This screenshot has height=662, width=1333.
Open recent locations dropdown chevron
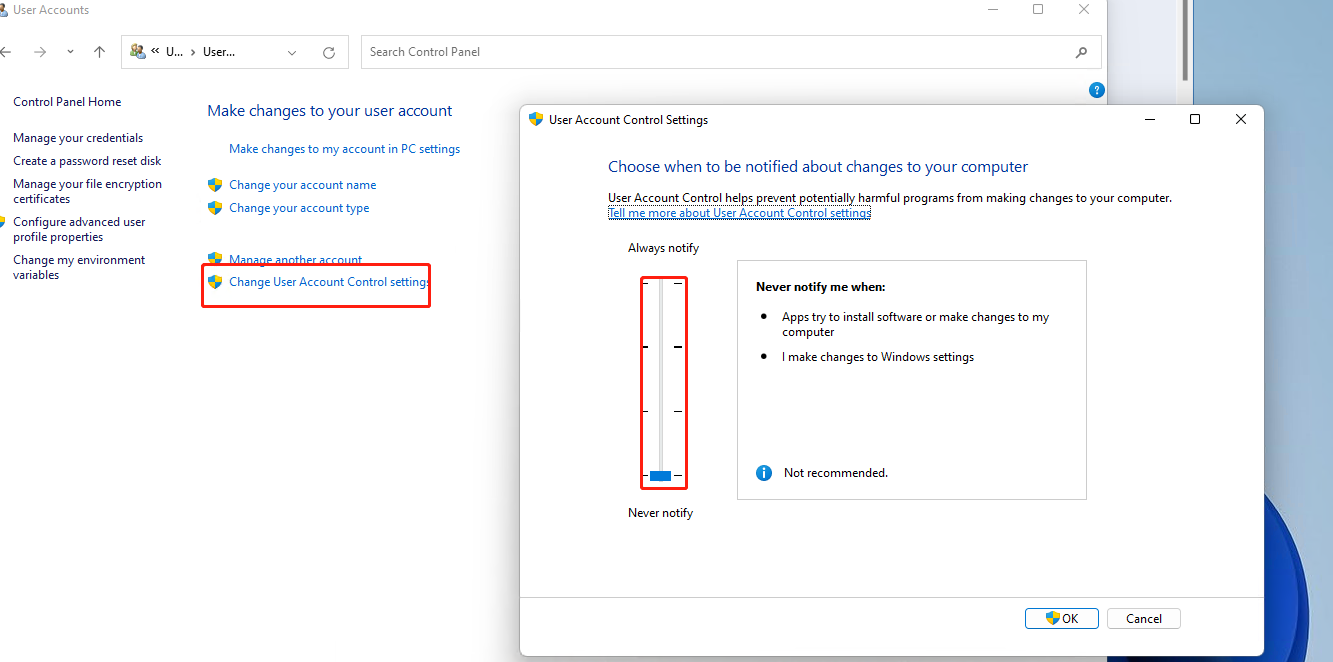pos(70,52)
